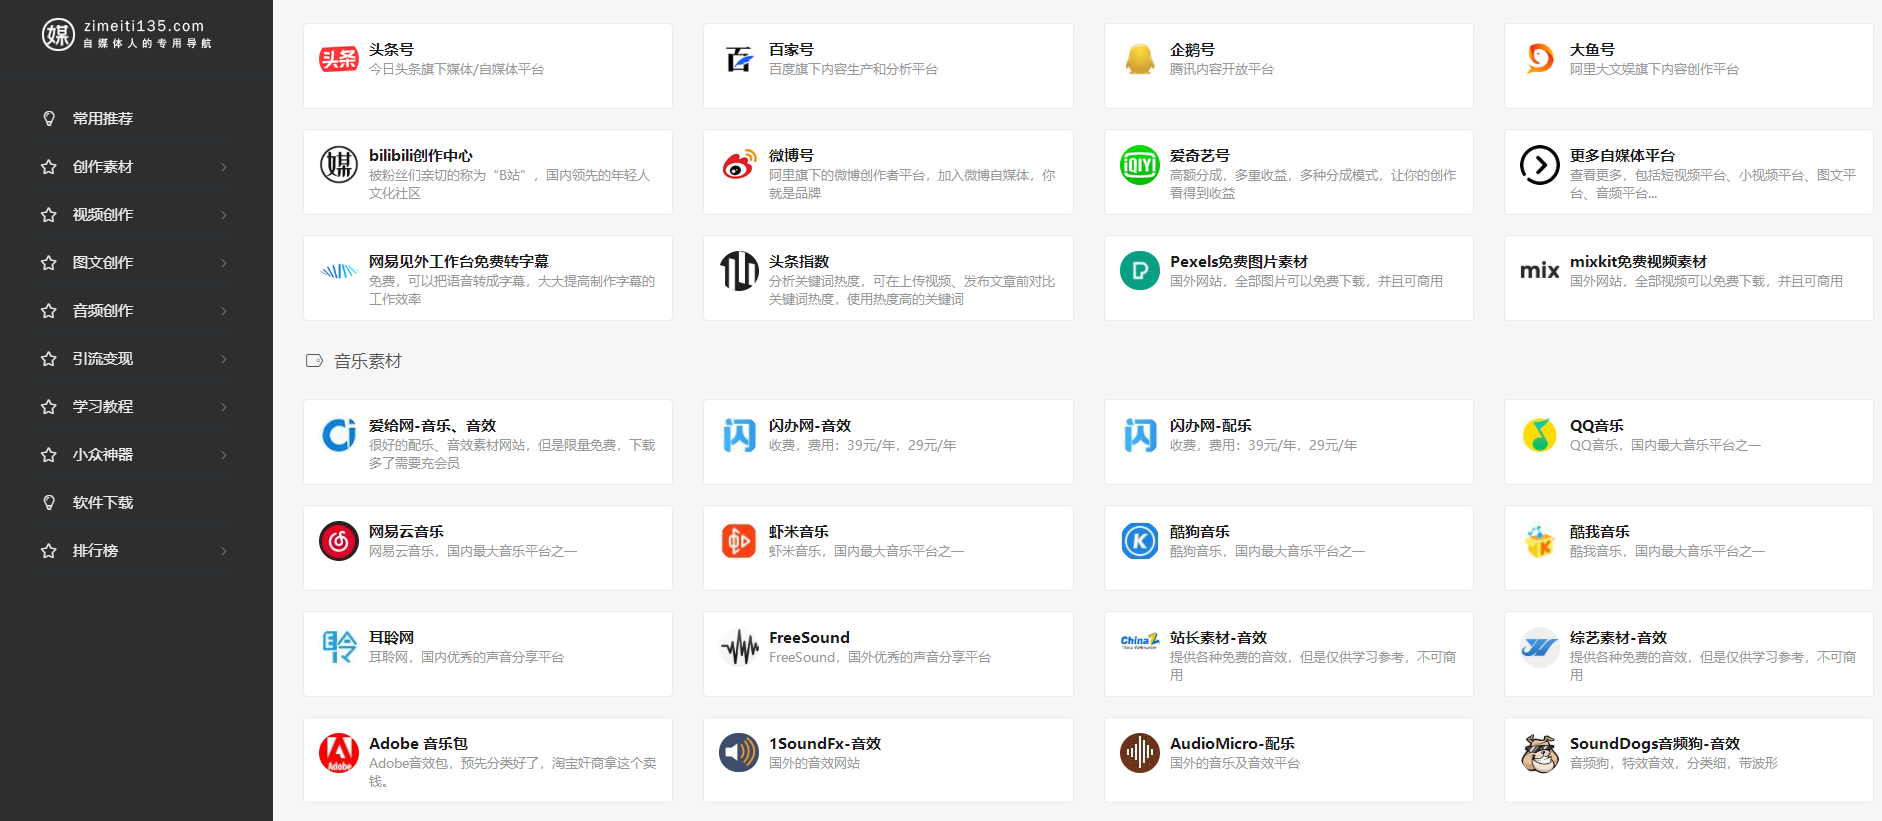Viewport: 1882px width, 821px height.
Task: Click star icon beside 图文创作
Action: point(48,263)
